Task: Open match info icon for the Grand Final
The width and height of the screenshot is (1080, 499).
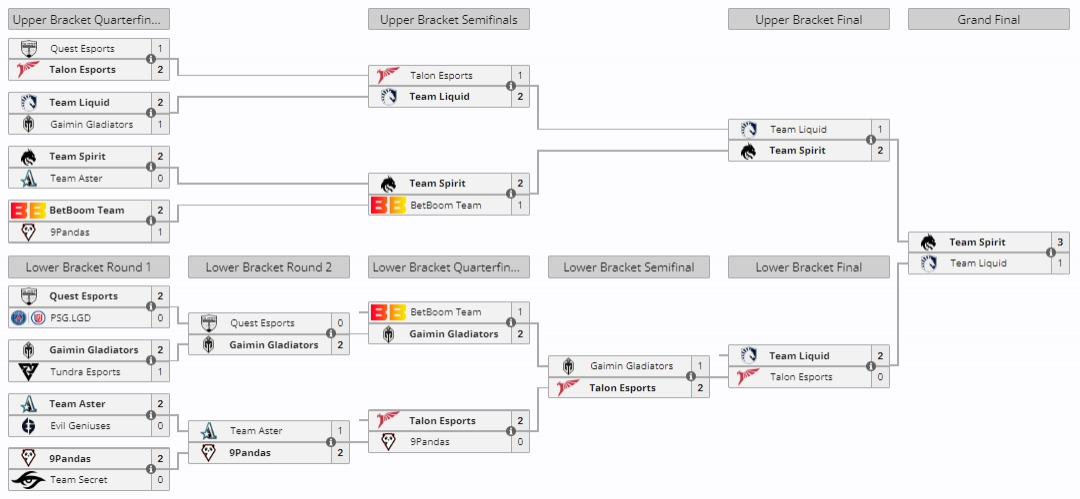Action: click(1050, 253)
